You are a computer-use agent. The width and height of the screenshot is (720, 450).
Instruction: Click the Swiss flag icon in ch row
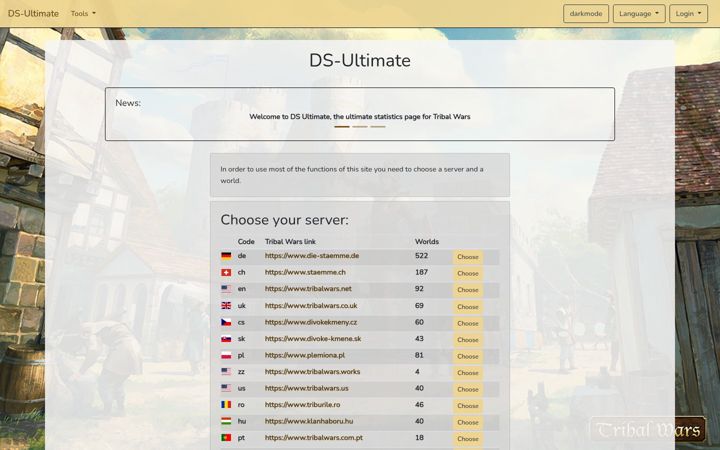[226, 272]
